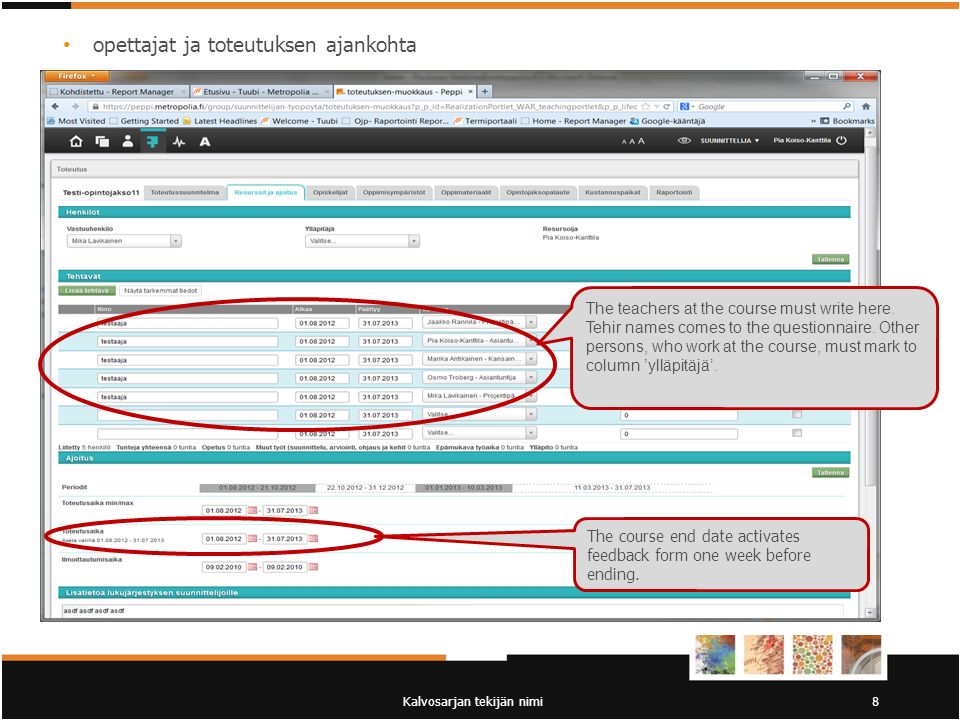The height and width of the screenshot is (720, 960).
Task: Open the Bookmarks button in bookmarks bar
Action: click(847, 121)
